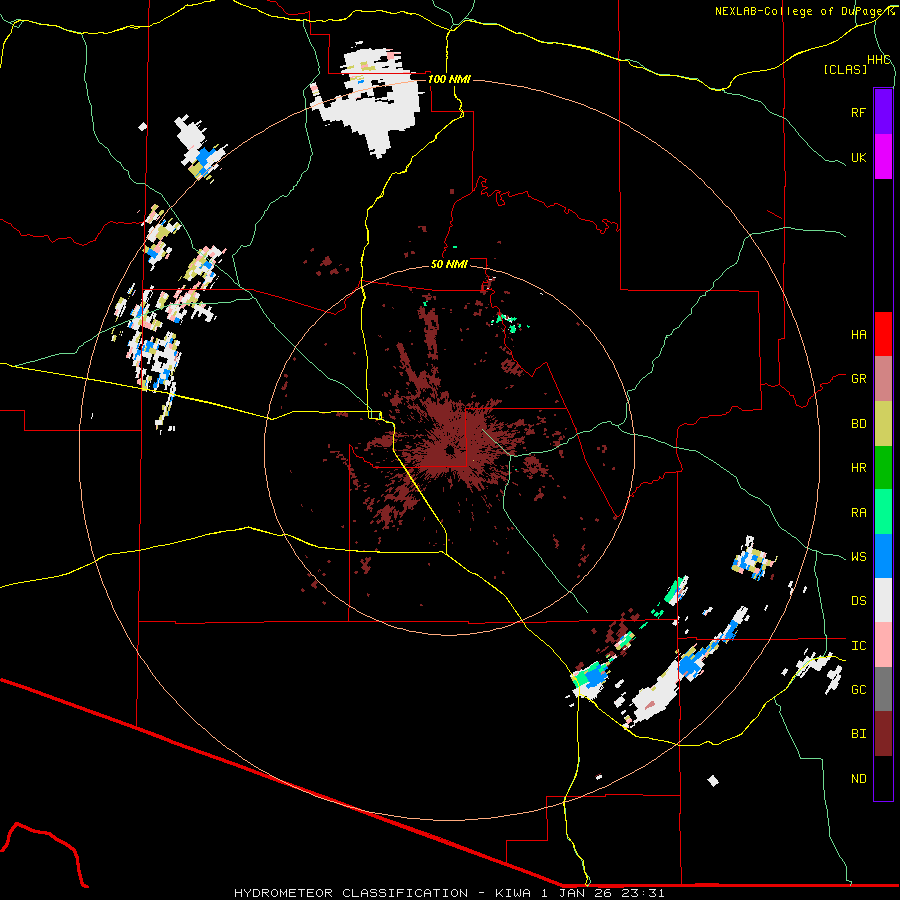Select the DS legend label
The height and width of the screenshot is (900, 900).
click(858, 601)
